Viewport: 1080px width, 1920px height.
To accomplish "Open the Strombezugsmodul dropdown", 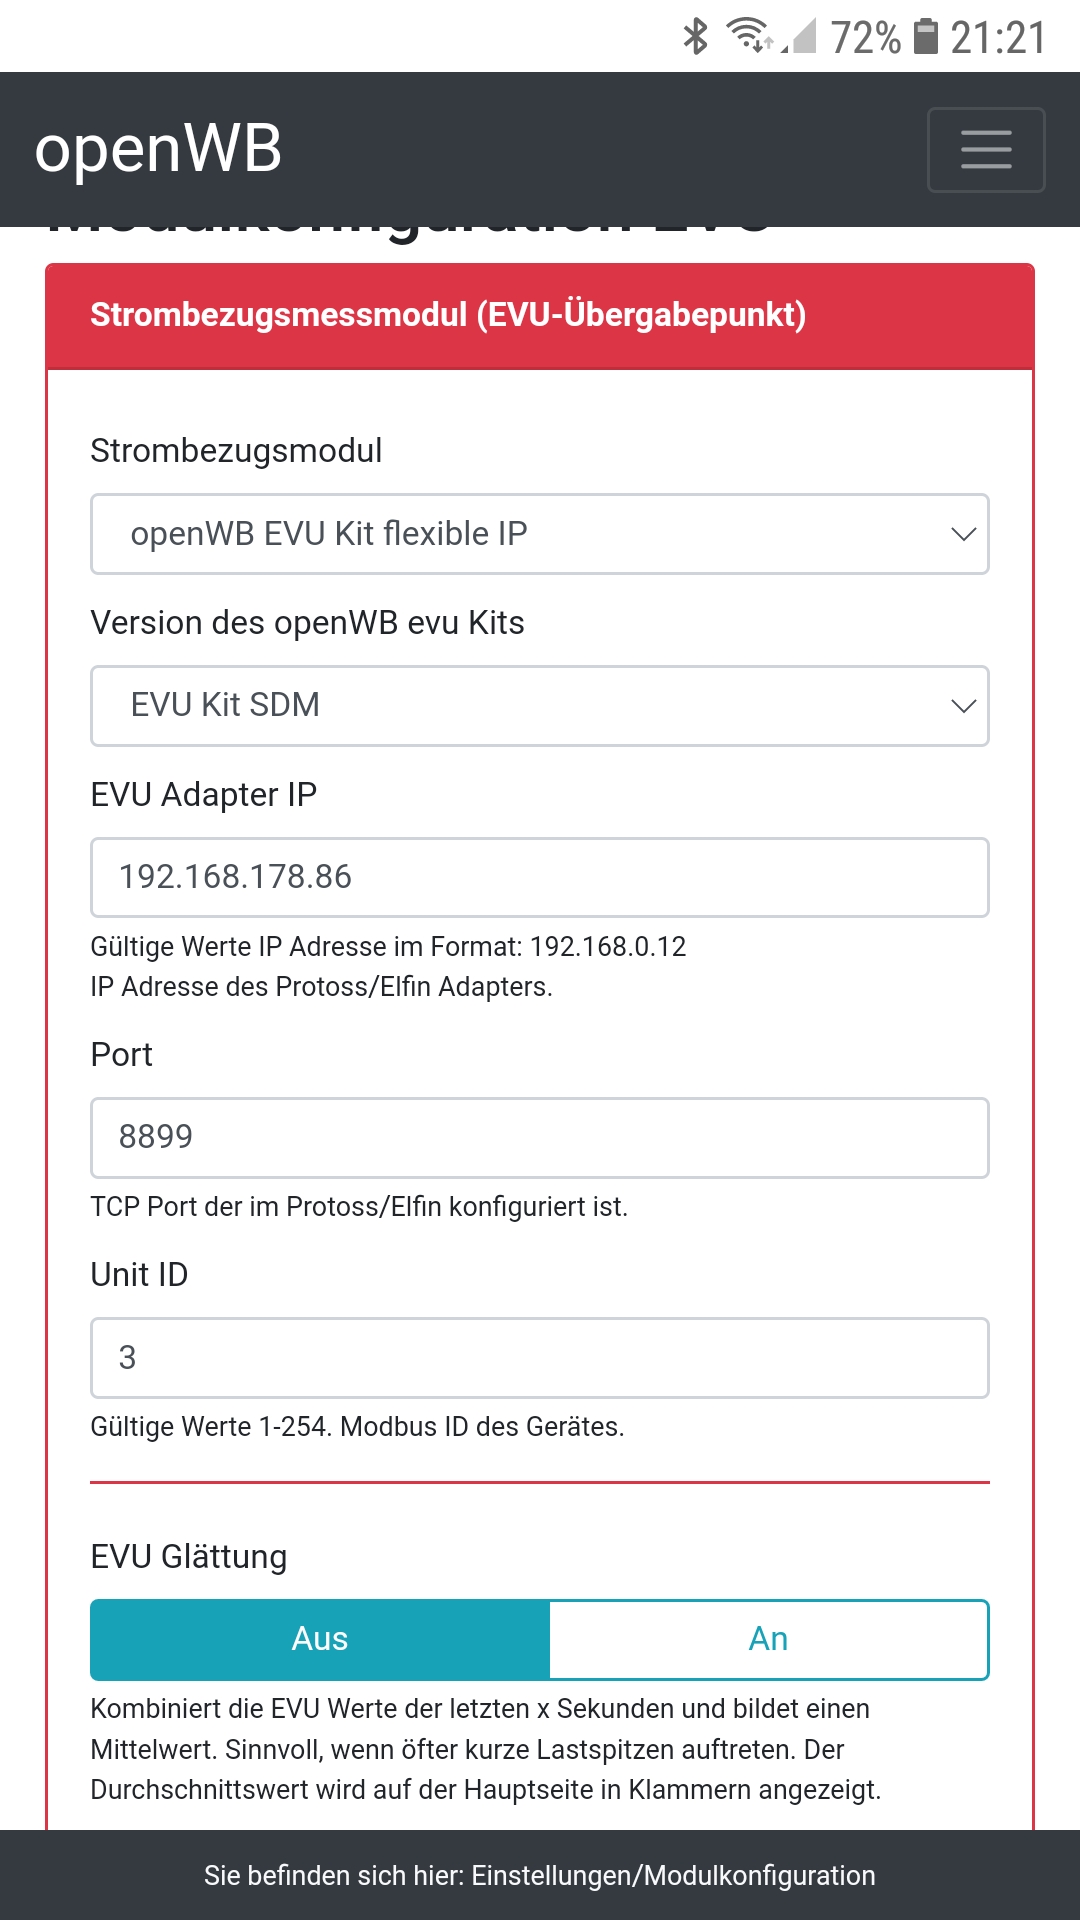I will point(540,534).
